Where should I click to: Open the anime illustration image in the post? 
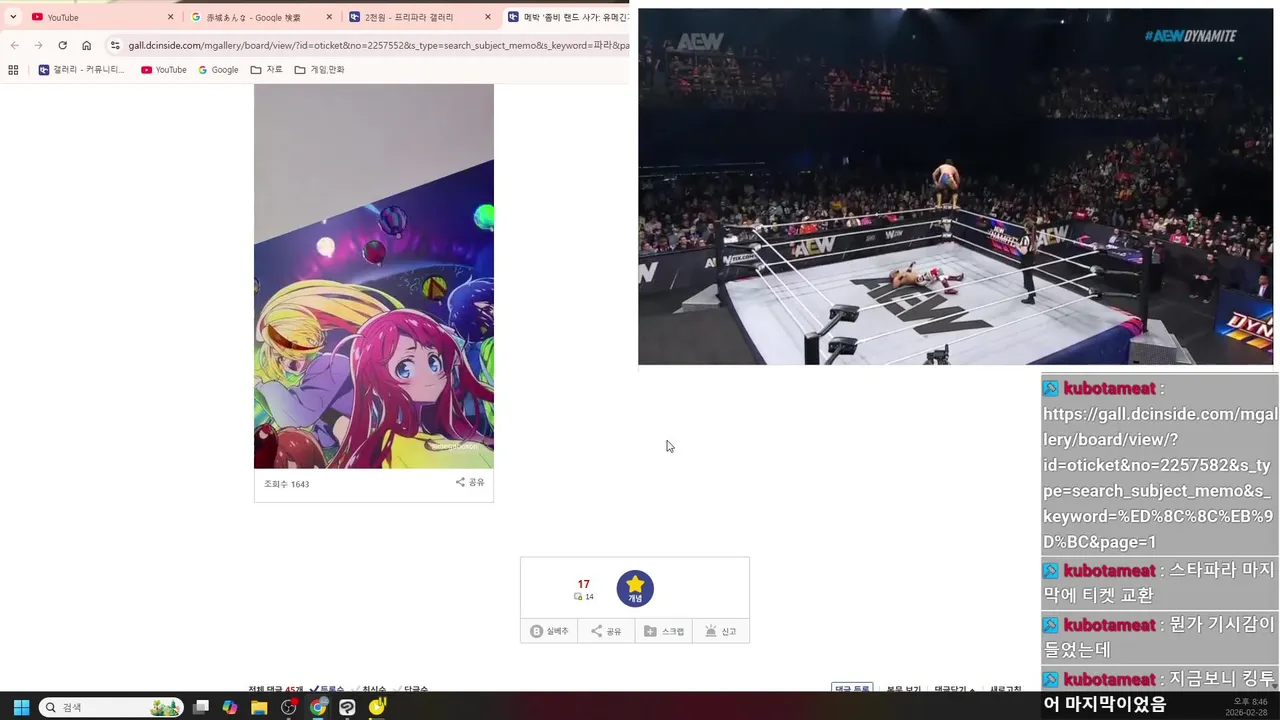click(x=374, y=276)
